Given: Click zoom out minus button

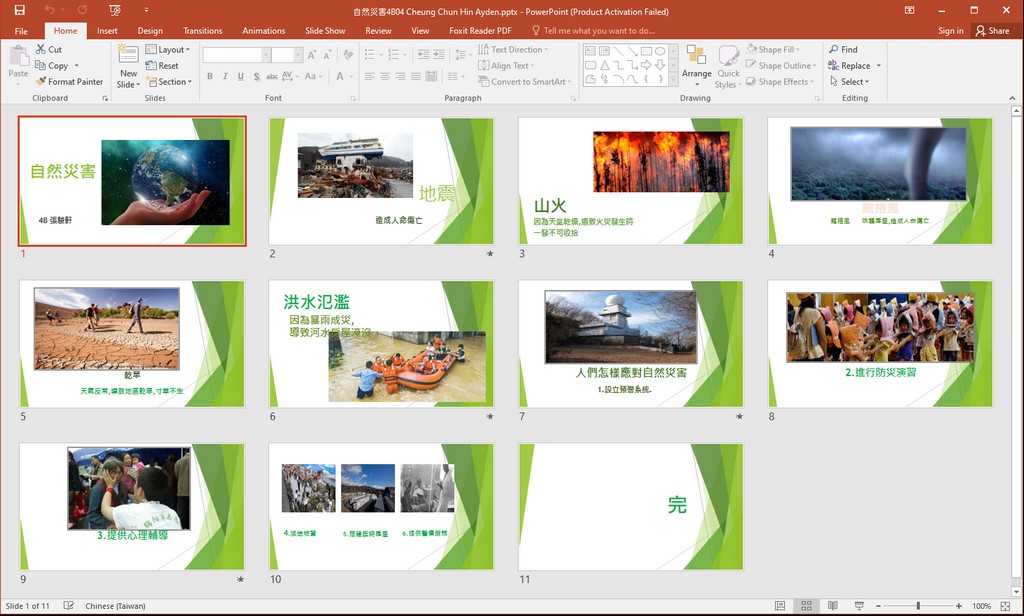Looking at the screenshot, I should tap(878, 606).
